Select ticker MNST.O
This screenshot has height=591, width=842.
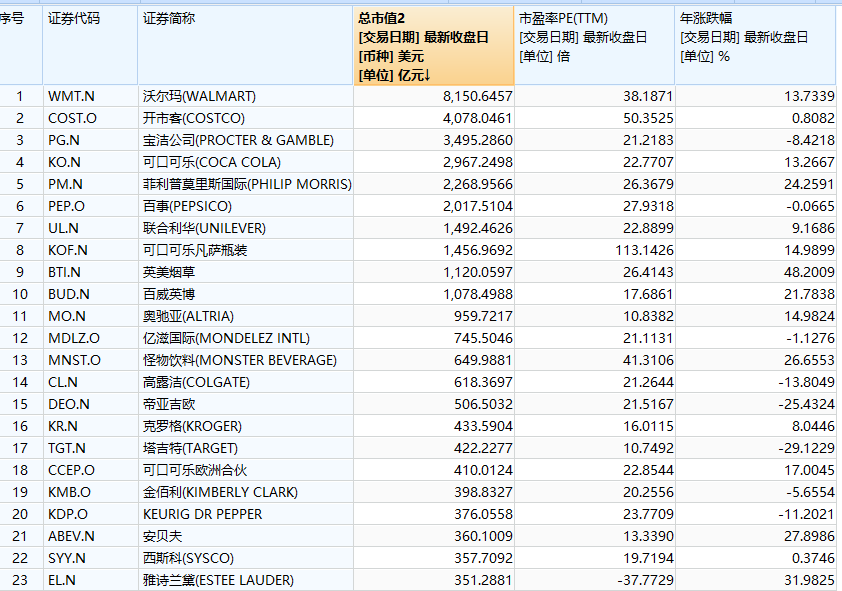click(x=75, y=361)
